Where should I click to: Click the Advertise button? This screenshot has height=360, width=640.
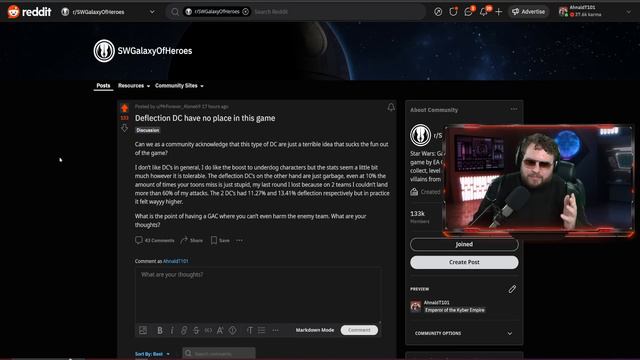(x=528, y=12)
